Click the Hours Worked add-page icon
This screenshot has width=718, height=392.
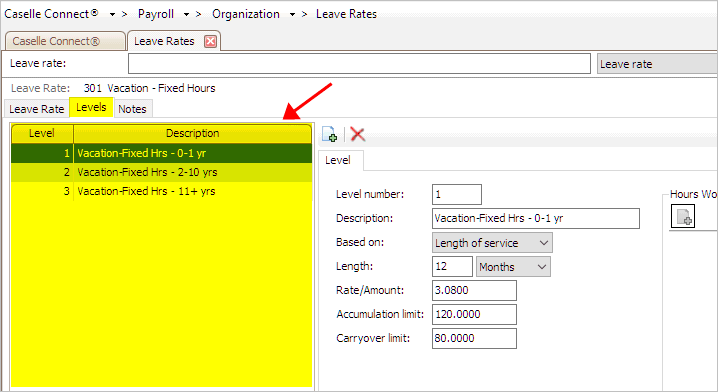683,216
